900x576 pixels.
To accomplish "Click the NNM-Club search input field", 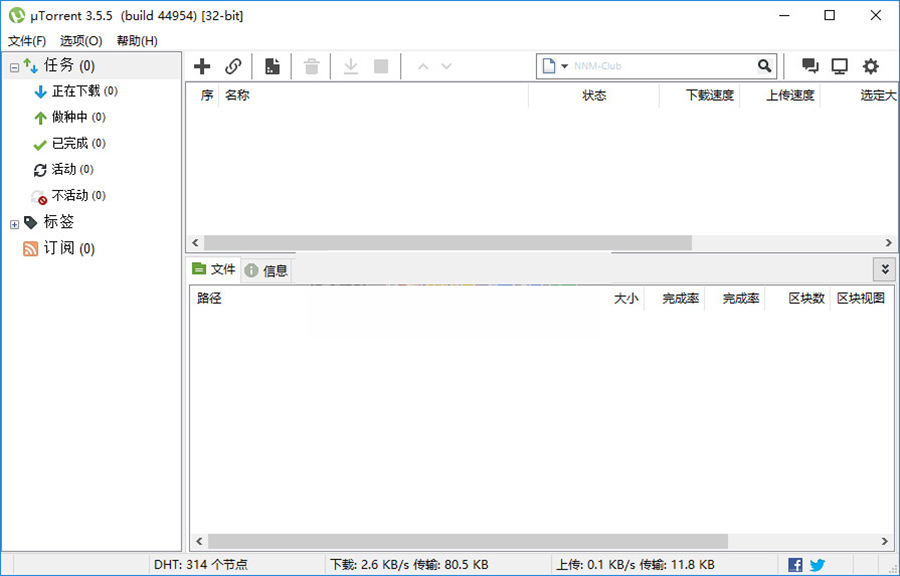I will click(x=660, y=67).
